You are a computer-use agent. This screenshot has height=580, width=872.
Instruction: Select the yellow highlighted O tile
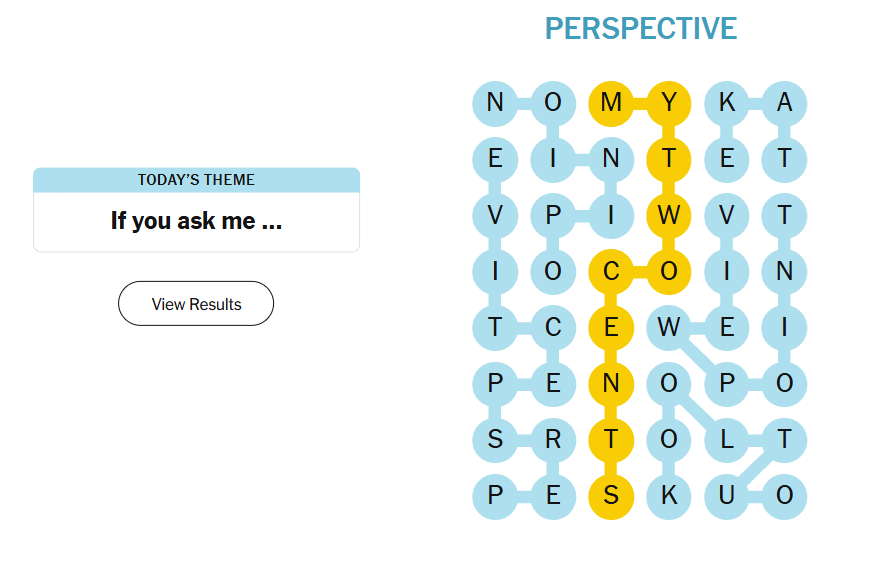tap(669, 270)
